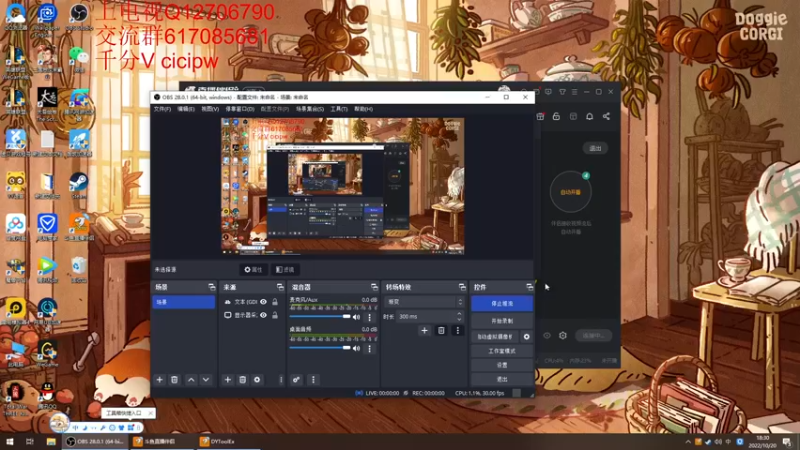Click 工作室模式 studio mode button
Screen dimensions: 800x450
(502, 351)
